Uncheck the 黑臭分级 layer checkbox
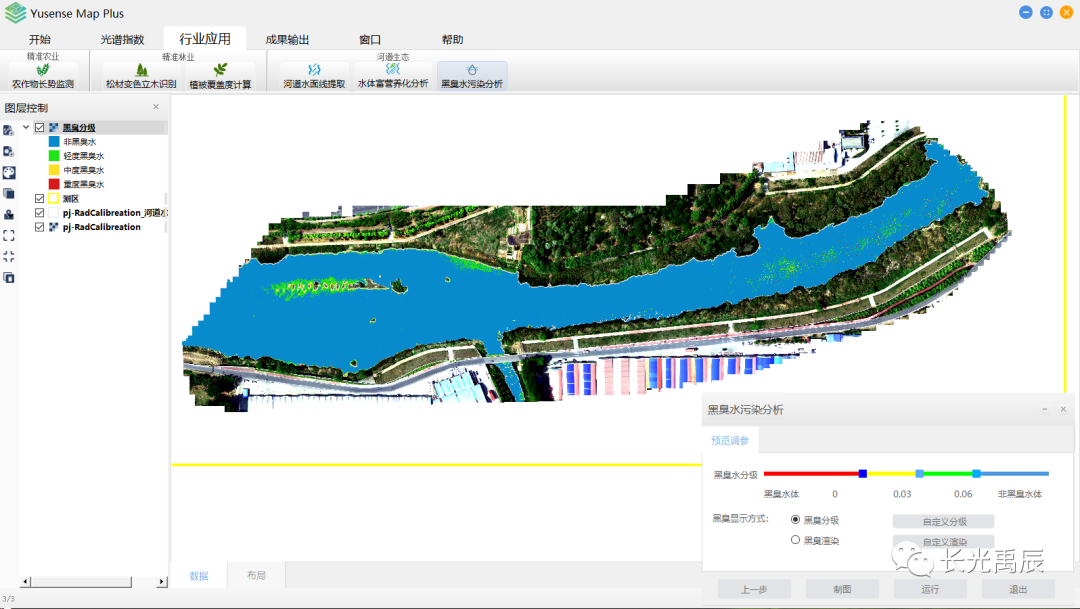 click(x=40, y=128)
